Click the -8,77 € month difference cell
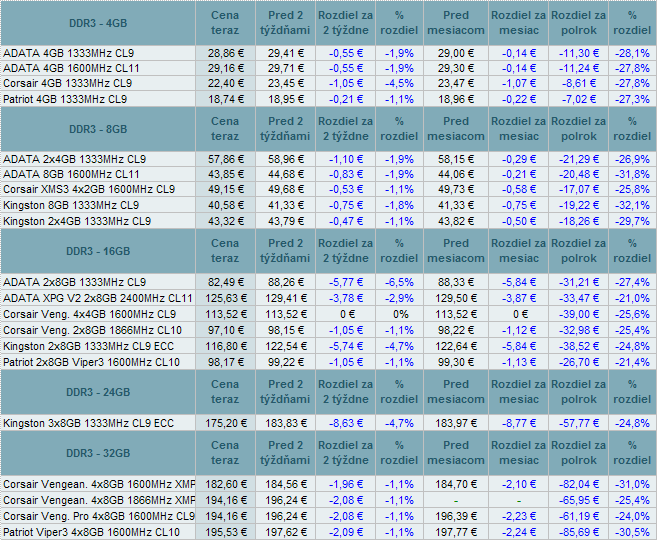The image size is (657, 540). click(x=519, y=423)
